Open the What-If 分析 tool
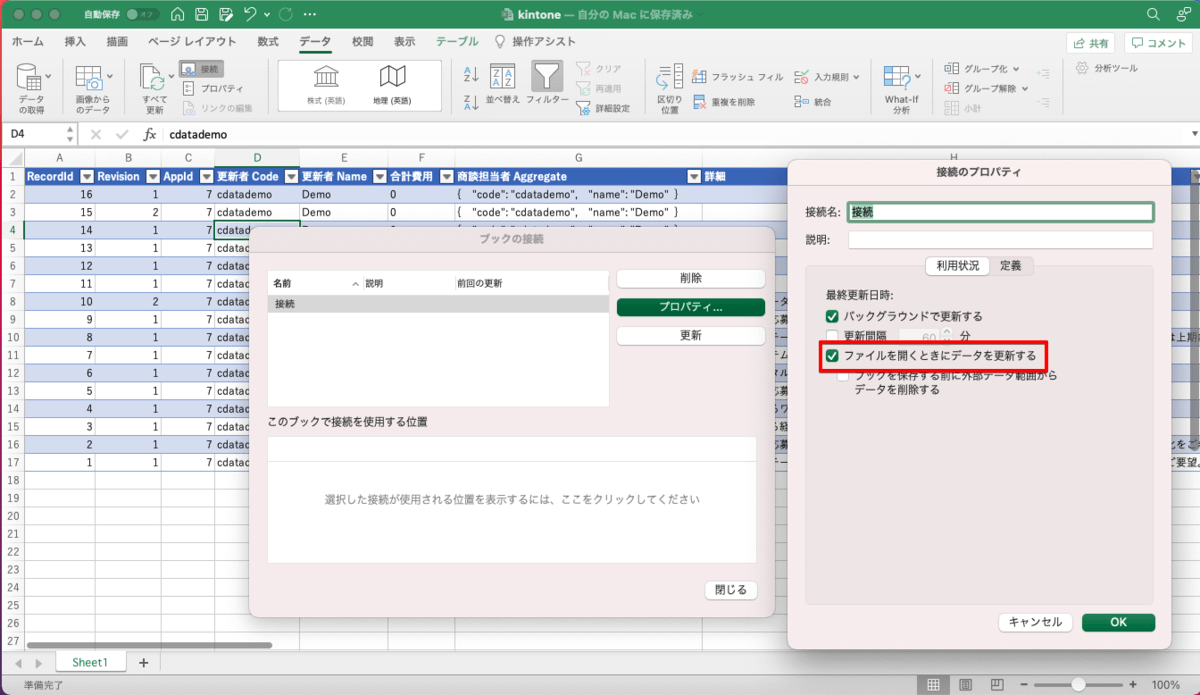 click(901, 90)
